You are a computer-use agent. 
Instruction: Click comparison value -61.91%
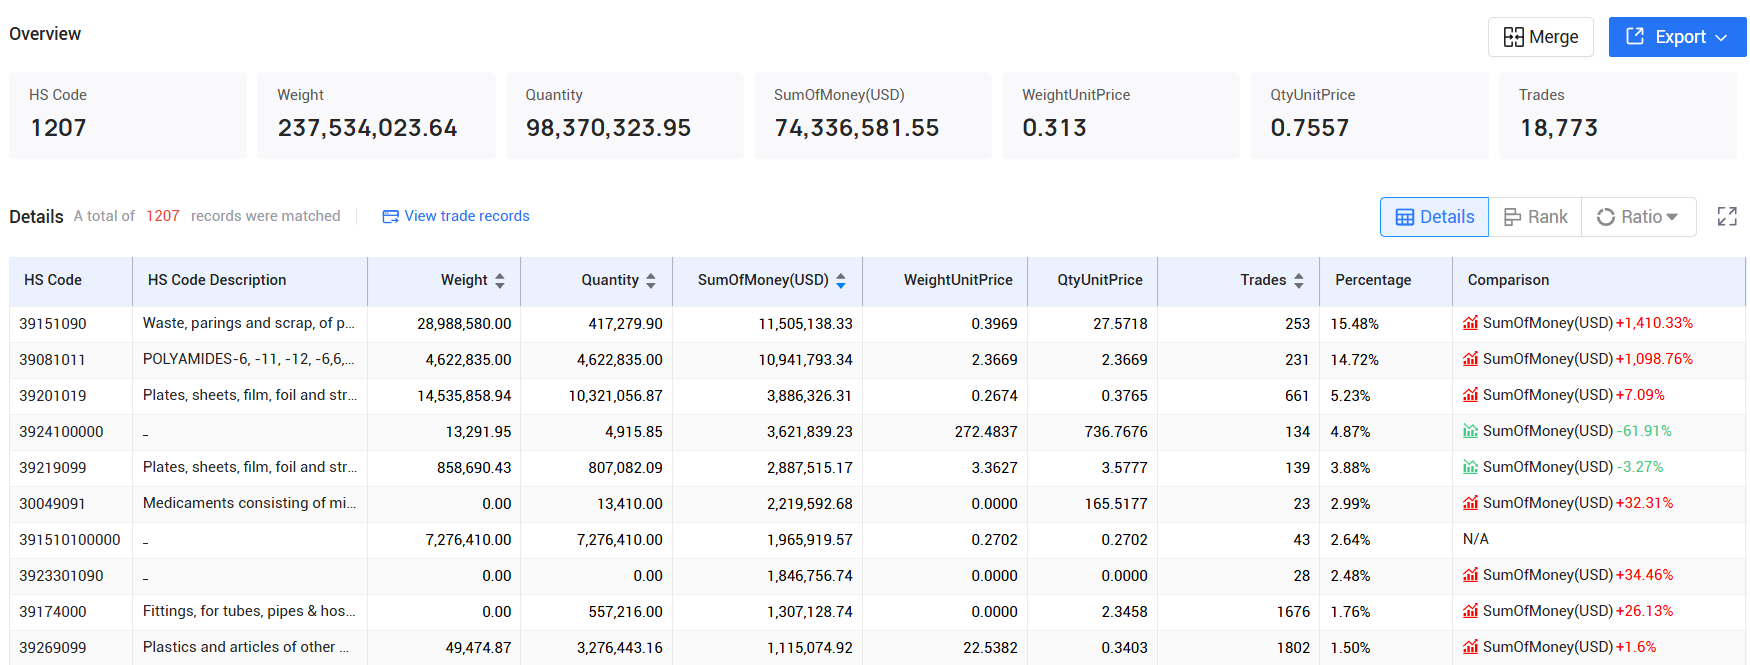1644,431
